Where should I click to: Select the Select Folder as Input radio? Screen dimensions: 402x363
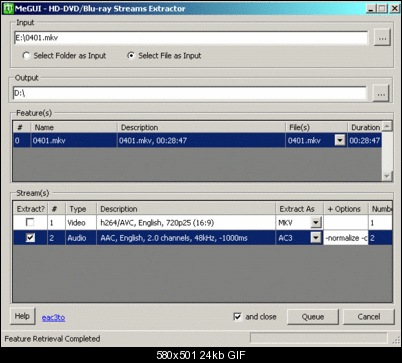click(26, 56)
